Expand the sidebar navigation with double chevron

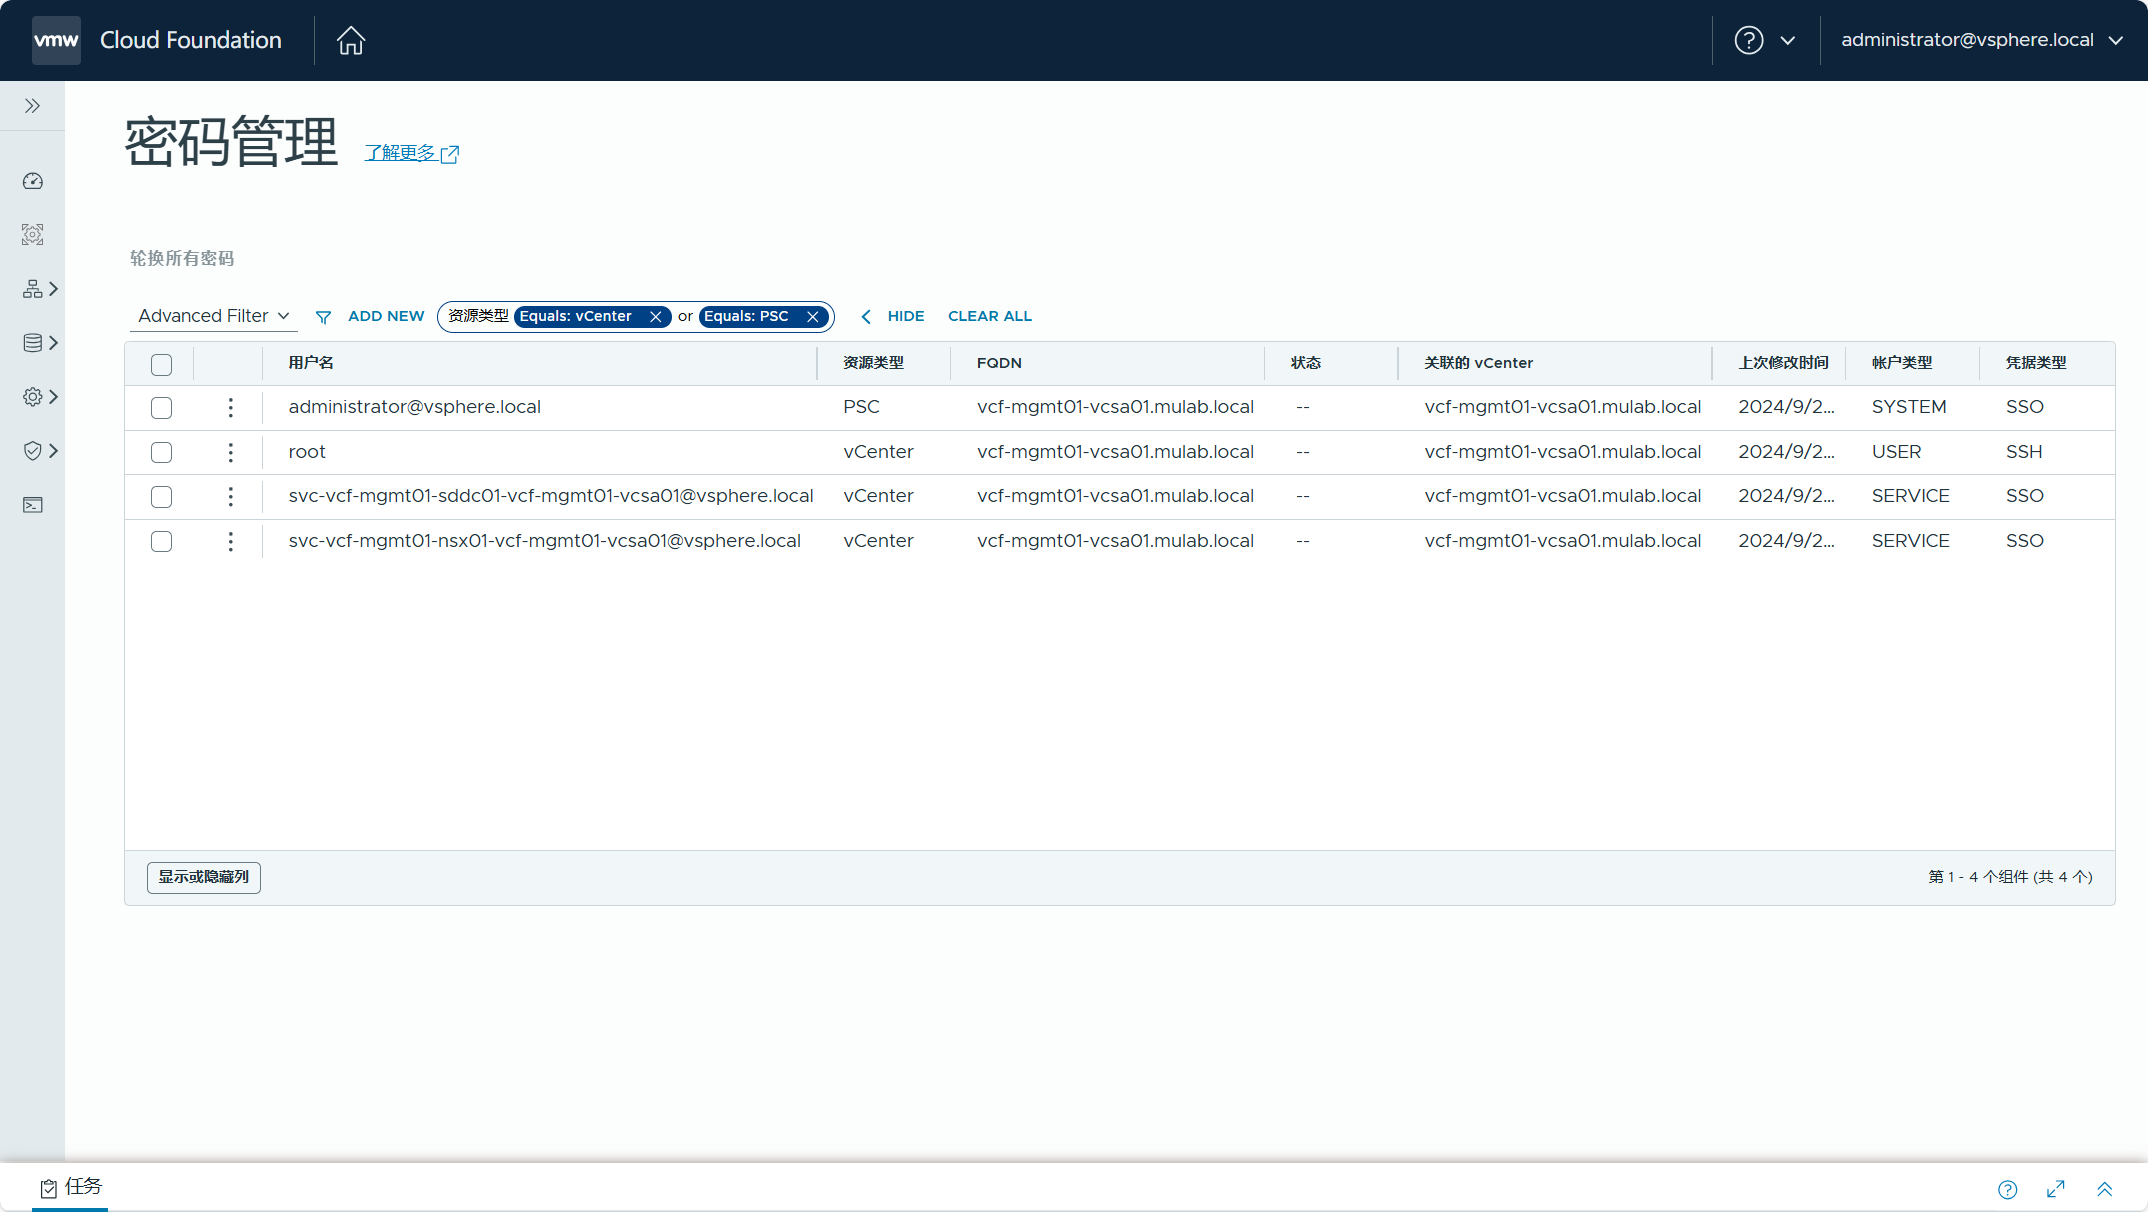pos(32,106)
